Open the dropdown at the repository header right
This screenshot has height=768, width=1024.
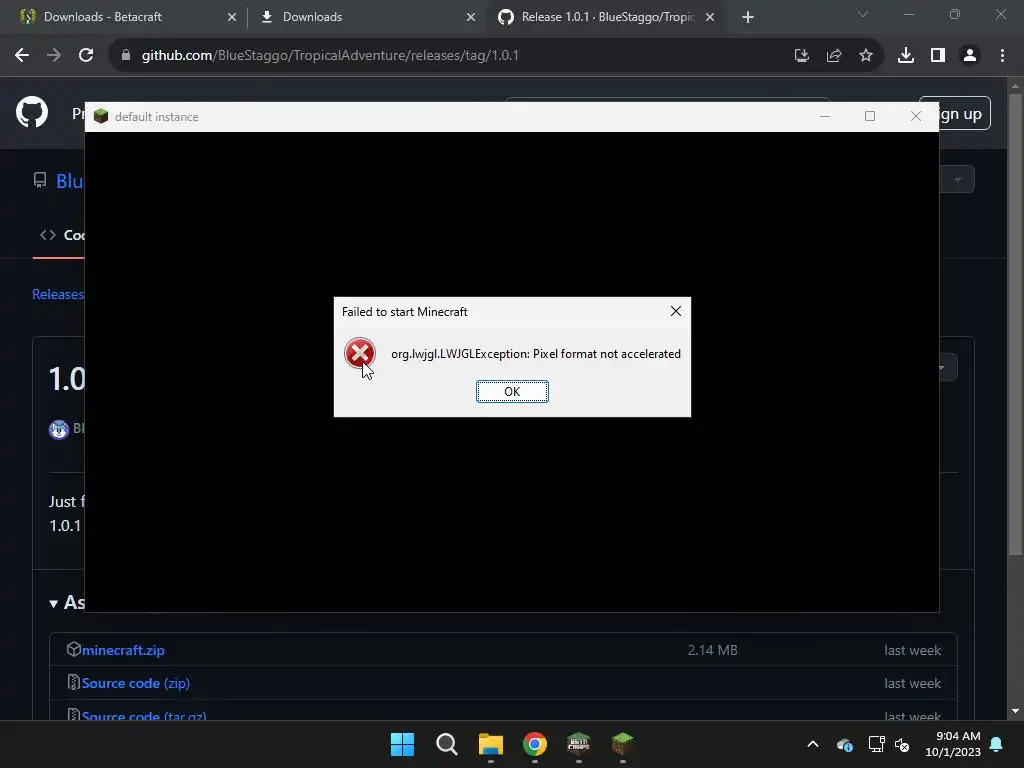coord(957,180)
